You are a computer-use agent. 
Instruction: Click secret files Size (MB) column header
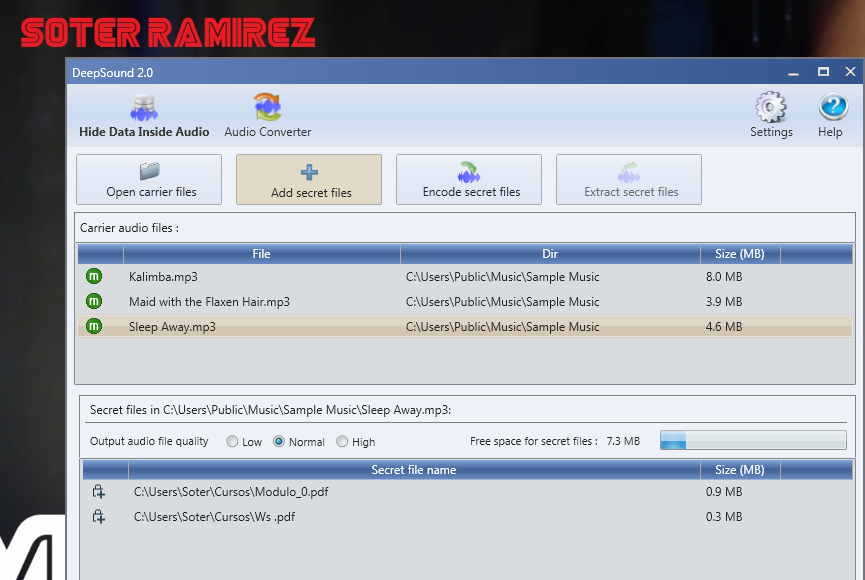740,470
